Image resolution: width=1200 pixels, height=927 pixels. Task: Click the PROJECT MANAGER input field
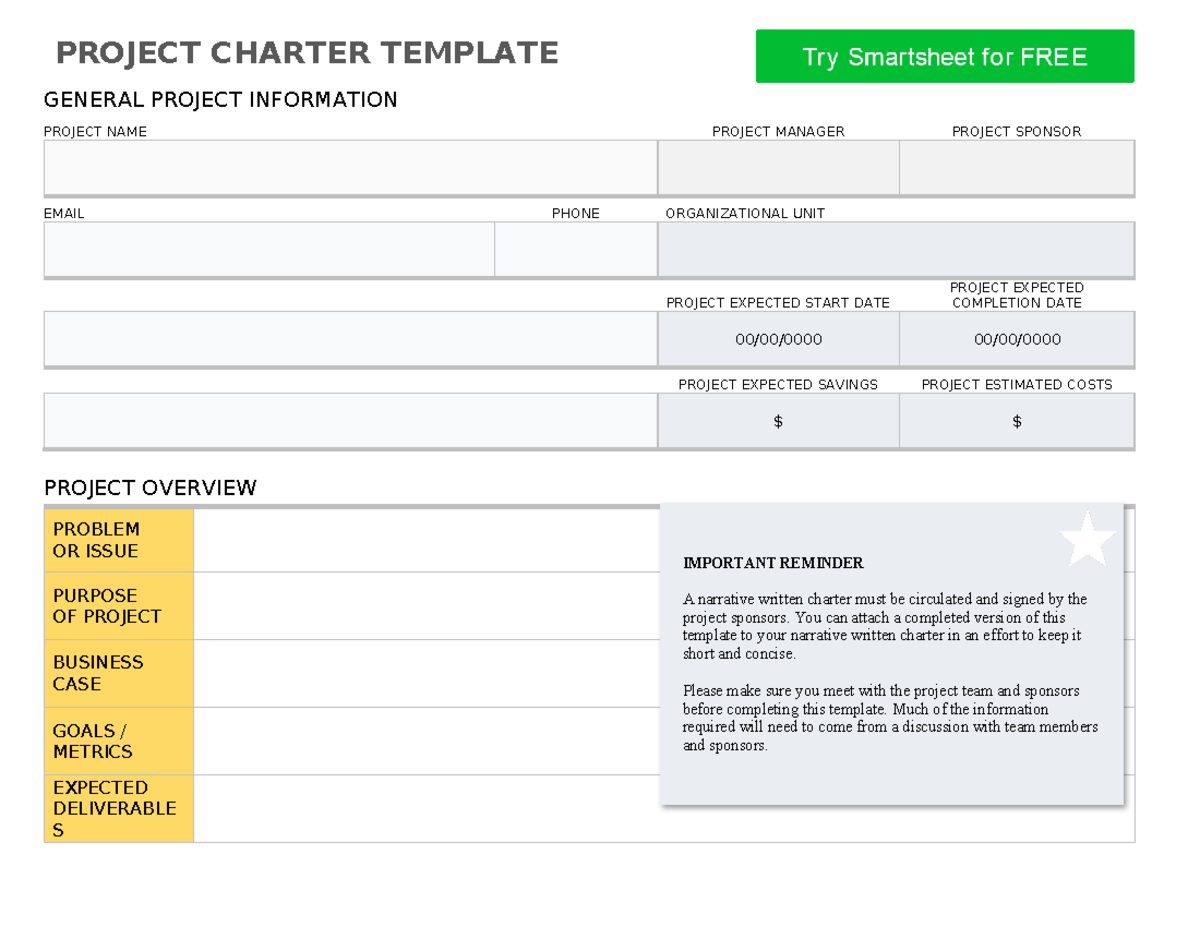coord(778,167)
